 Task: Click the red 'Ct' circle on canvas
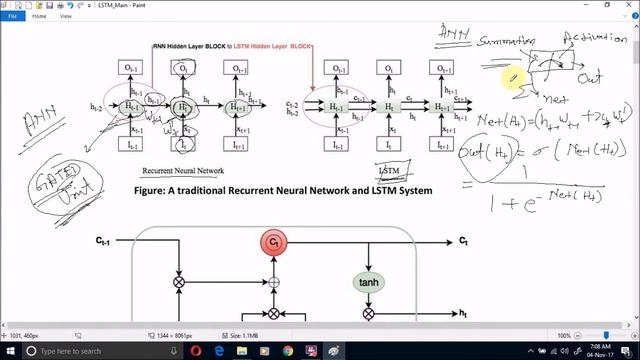tap(273, 242)
